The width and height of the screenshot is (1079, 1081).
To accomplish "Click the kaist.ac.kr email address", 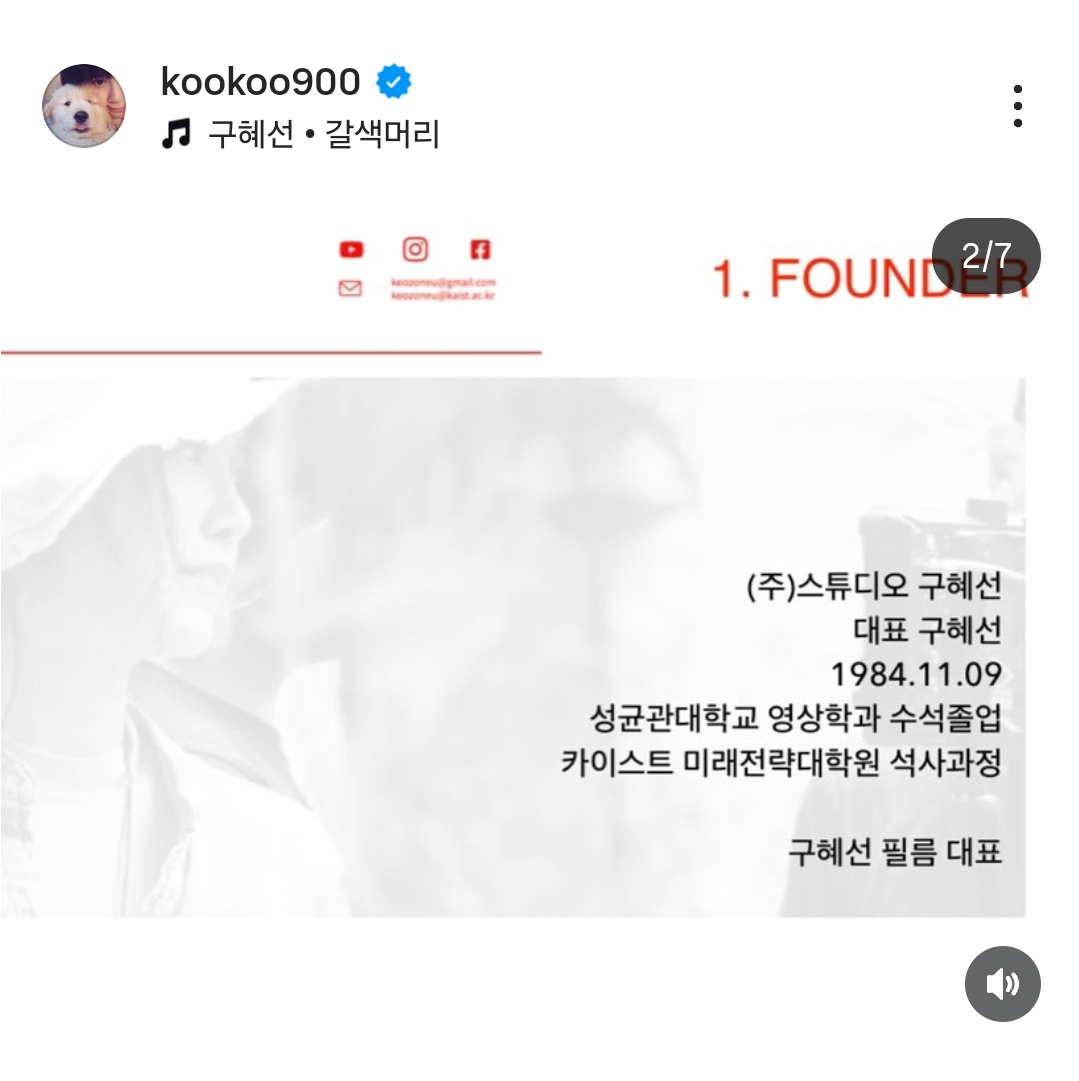I will pos(443,296).
